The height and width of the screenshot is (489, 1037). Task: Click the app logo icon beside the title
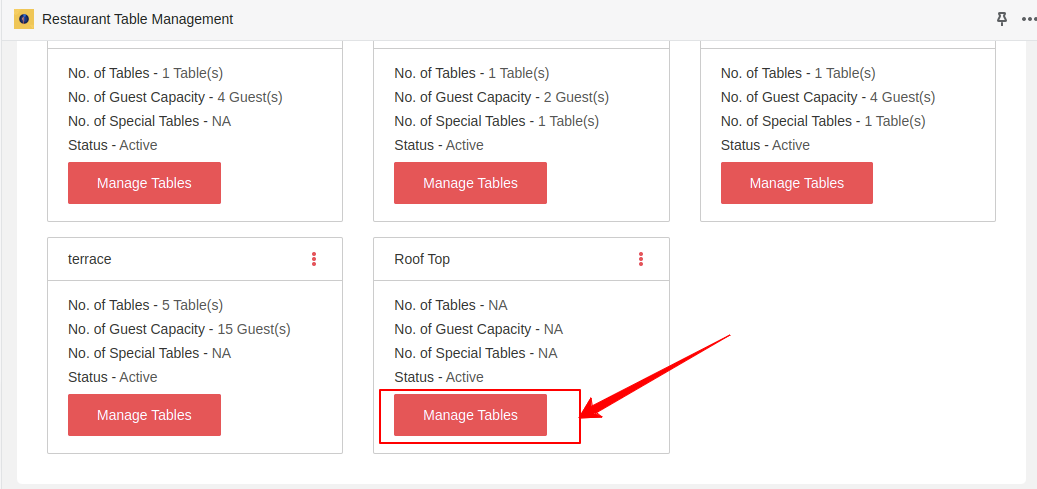tap(24, 19)
